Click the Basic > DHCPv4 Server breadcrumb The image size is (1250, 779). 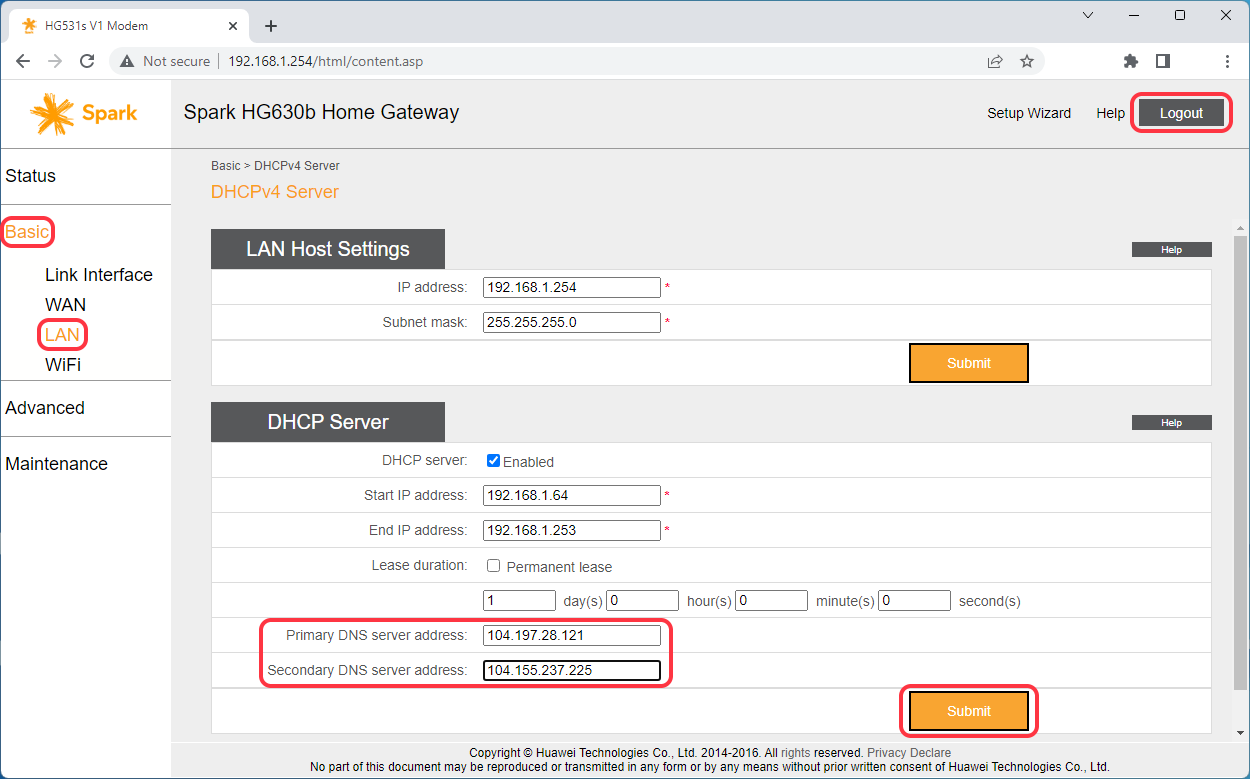pos(275,166)
